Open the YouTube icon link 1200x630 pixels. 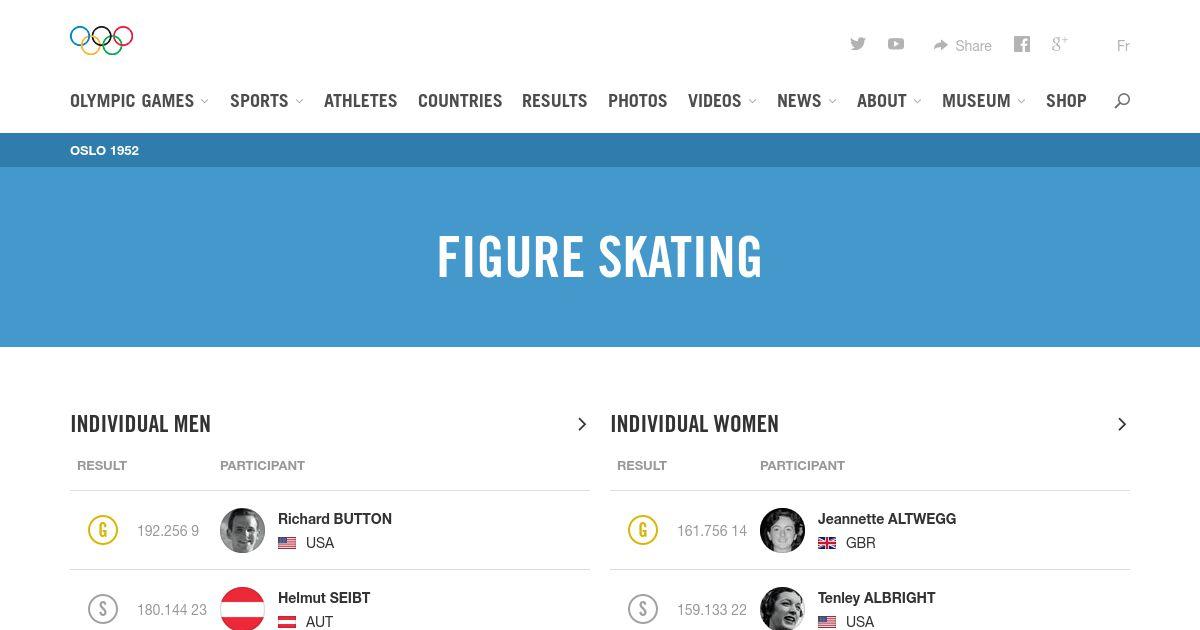click(896, 44)
